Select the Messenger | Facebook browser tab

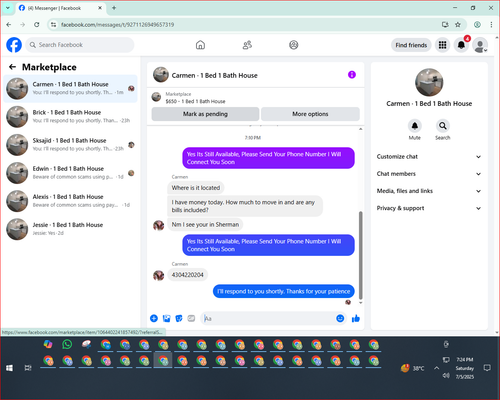(60, 8)
